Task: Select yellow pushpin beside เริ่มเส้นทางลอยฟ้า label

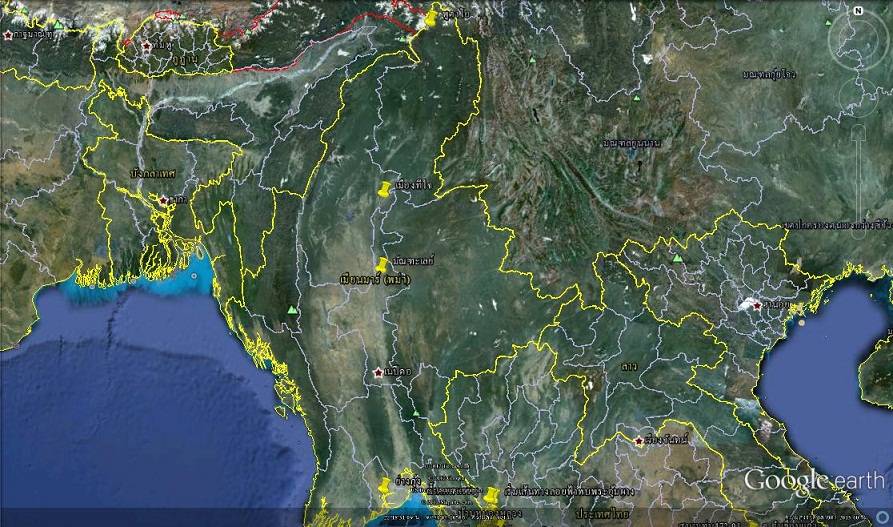Action: tap(491, 494)
